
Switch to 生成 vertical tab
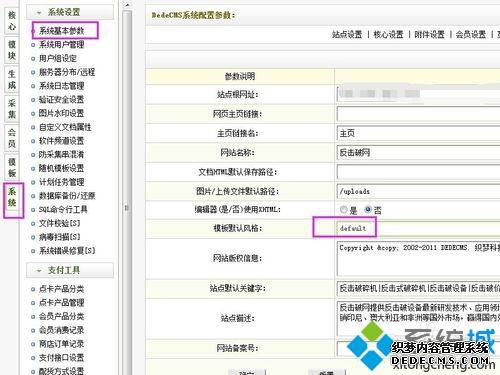click(12, 80)
